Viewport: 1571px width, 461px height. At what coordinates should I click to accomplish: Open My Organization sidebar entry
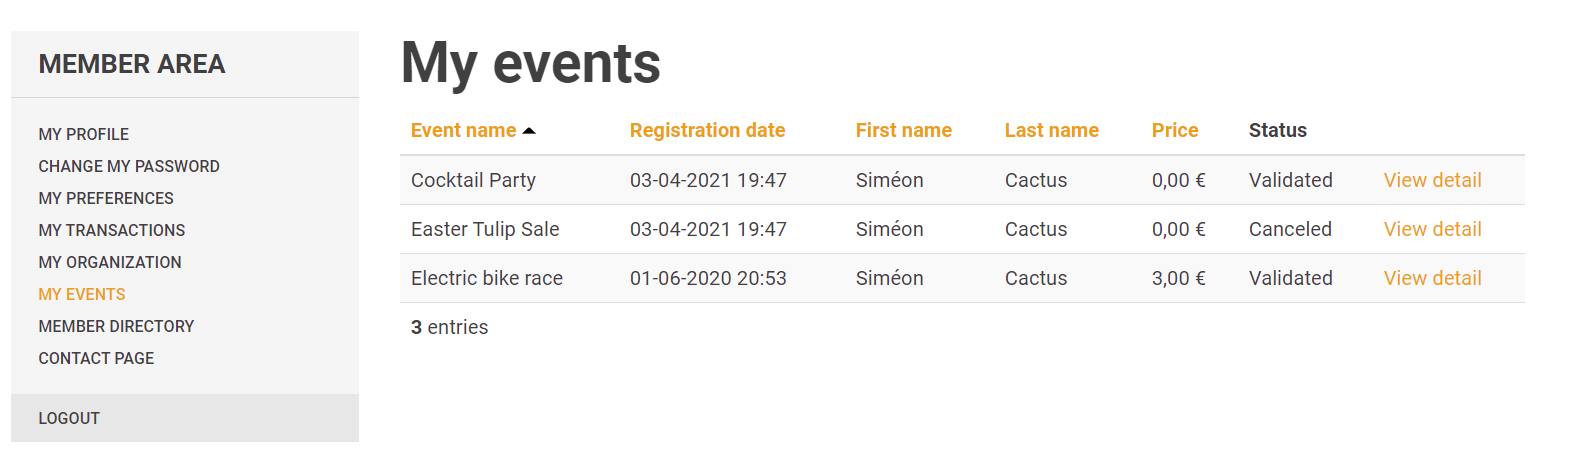tap(110, 262)
